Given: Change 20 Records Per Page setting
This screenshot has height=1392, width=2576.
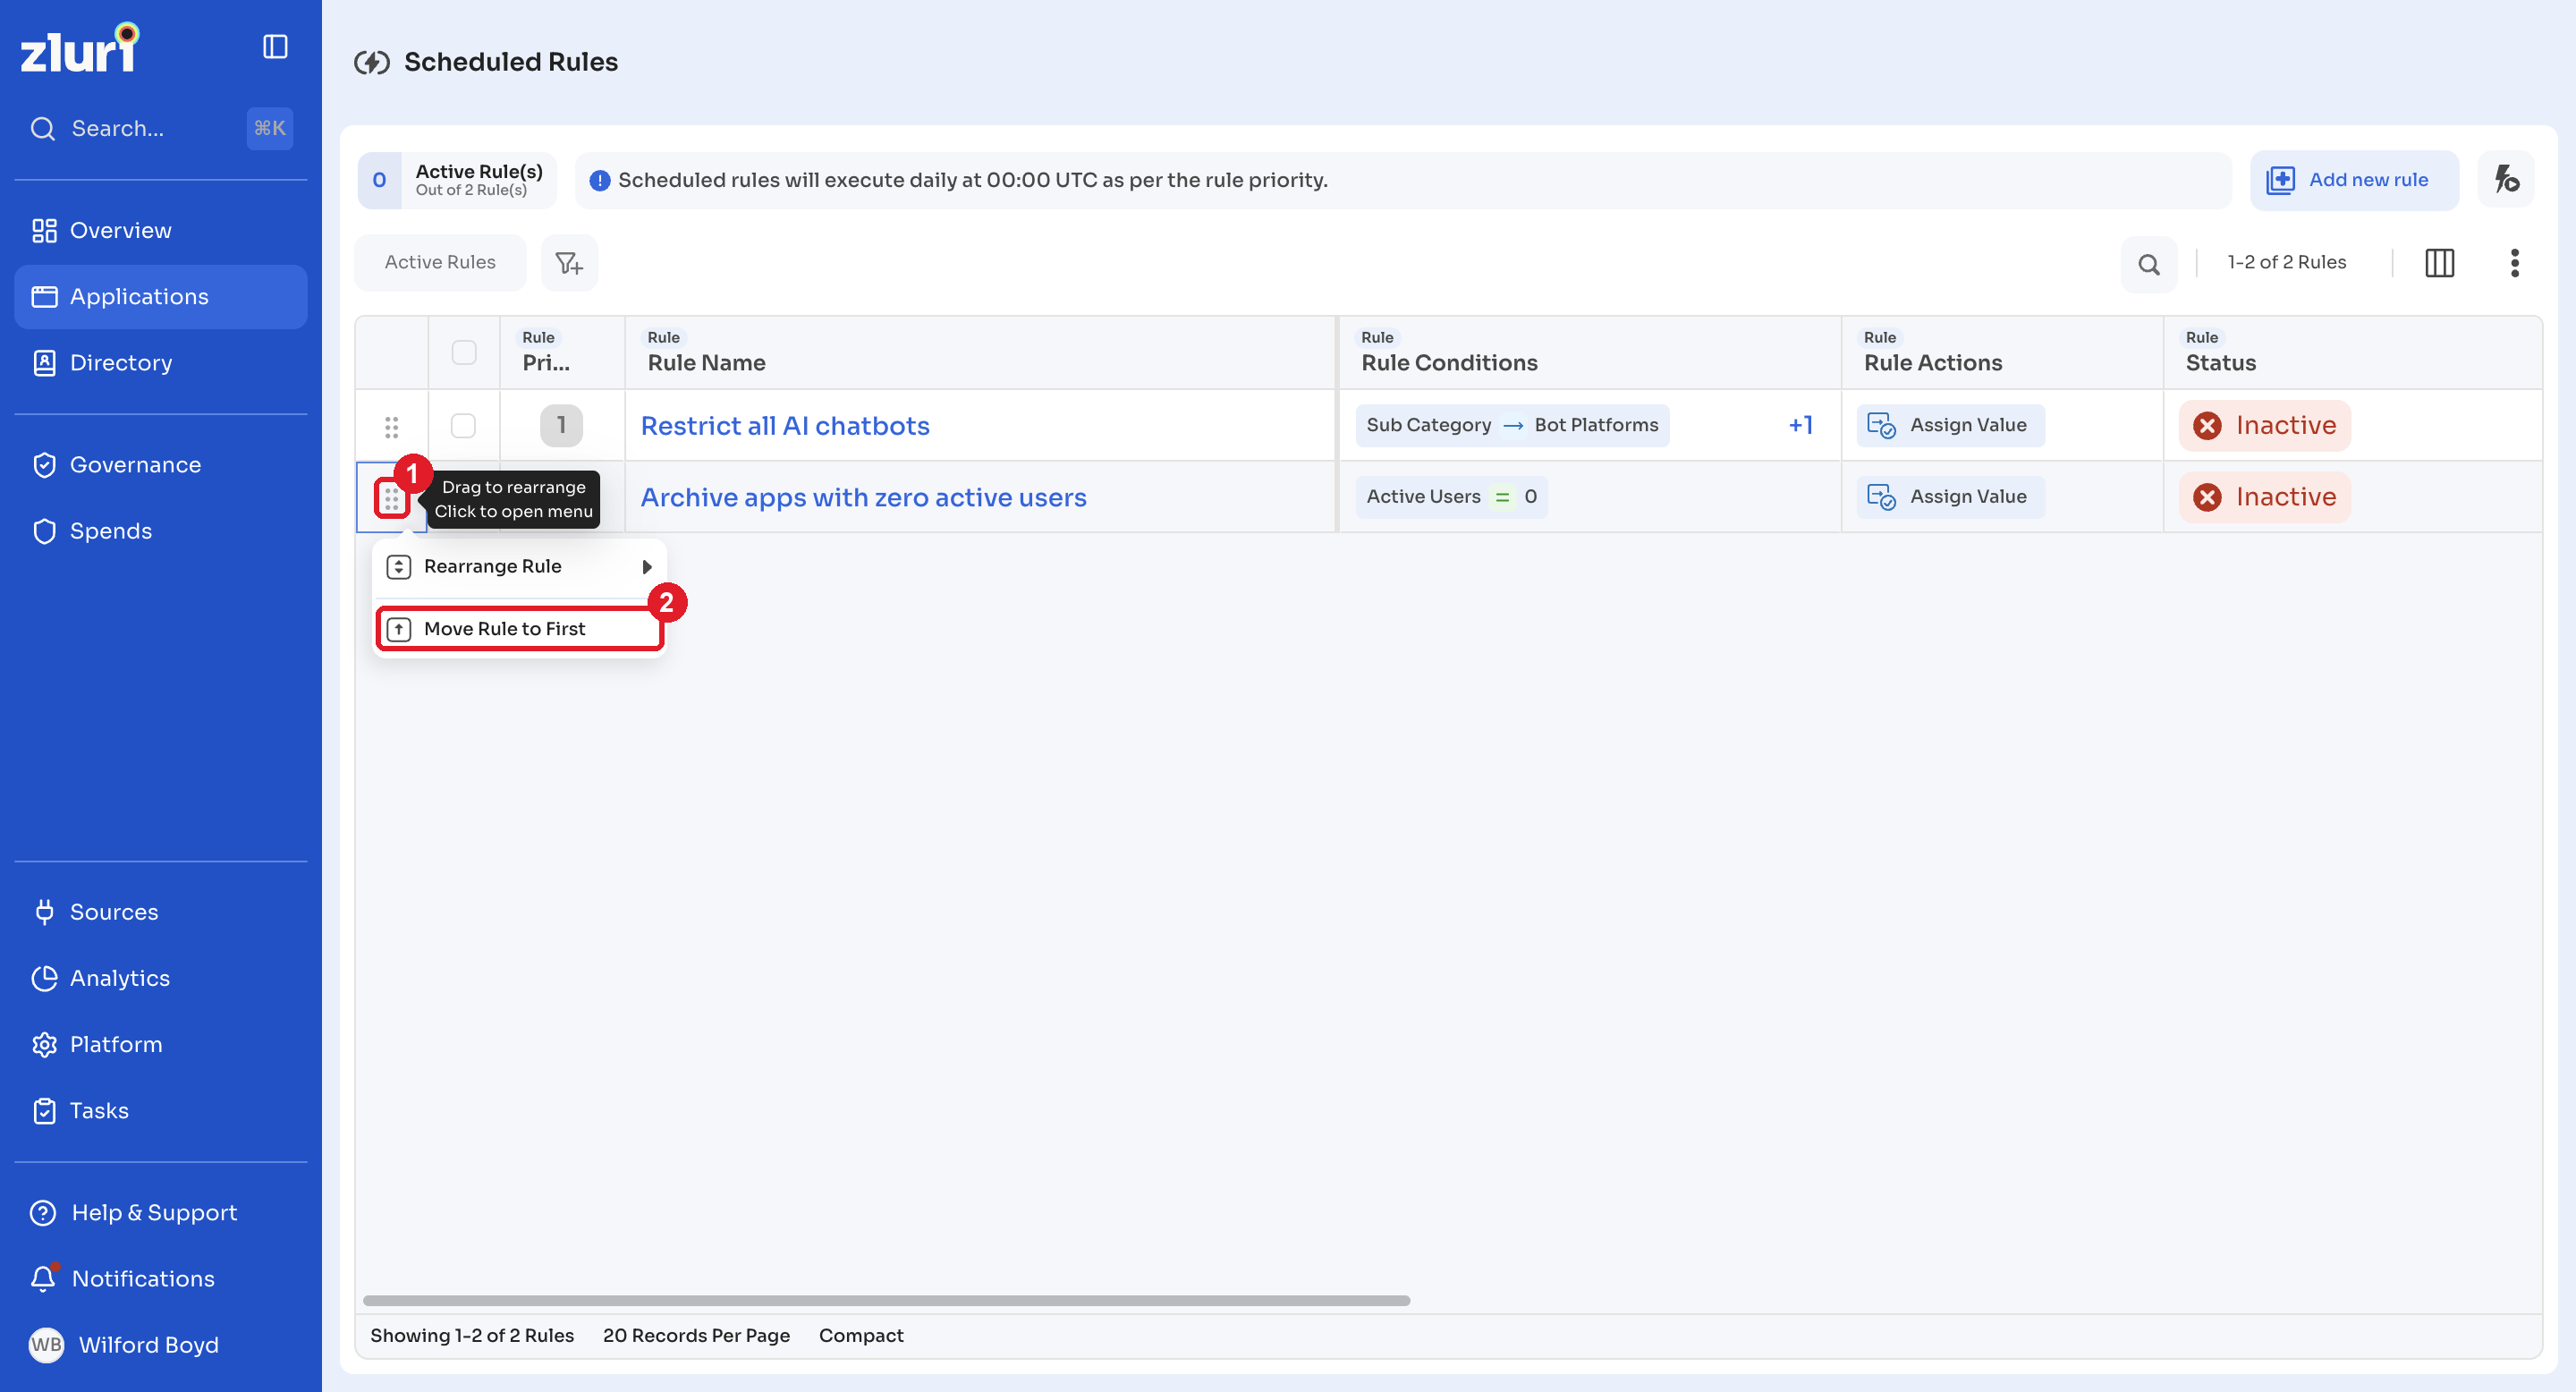Looking at the screenshot, I should [x=696, y=1336].
